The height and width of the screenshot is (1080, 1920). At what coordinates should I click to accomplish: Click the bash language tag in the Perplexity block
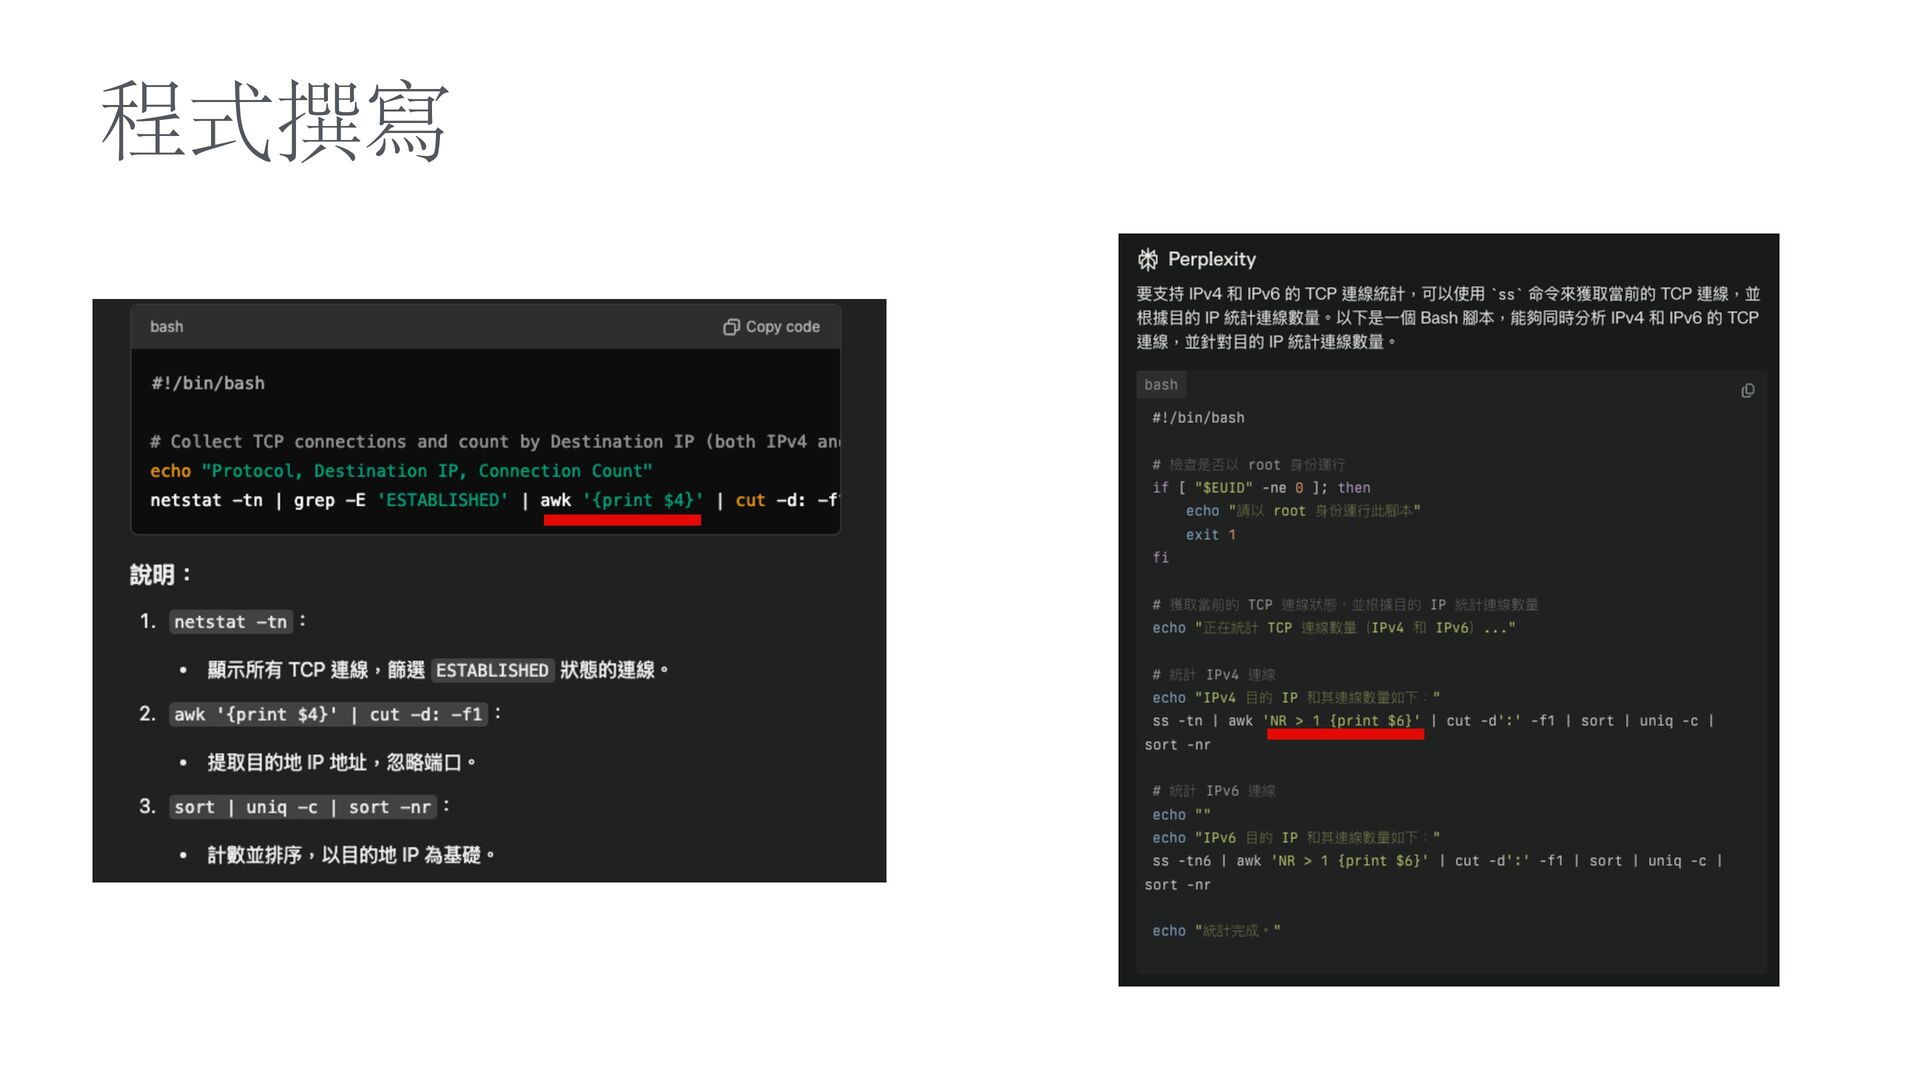pyautogui.click(x=1160, y=385)
